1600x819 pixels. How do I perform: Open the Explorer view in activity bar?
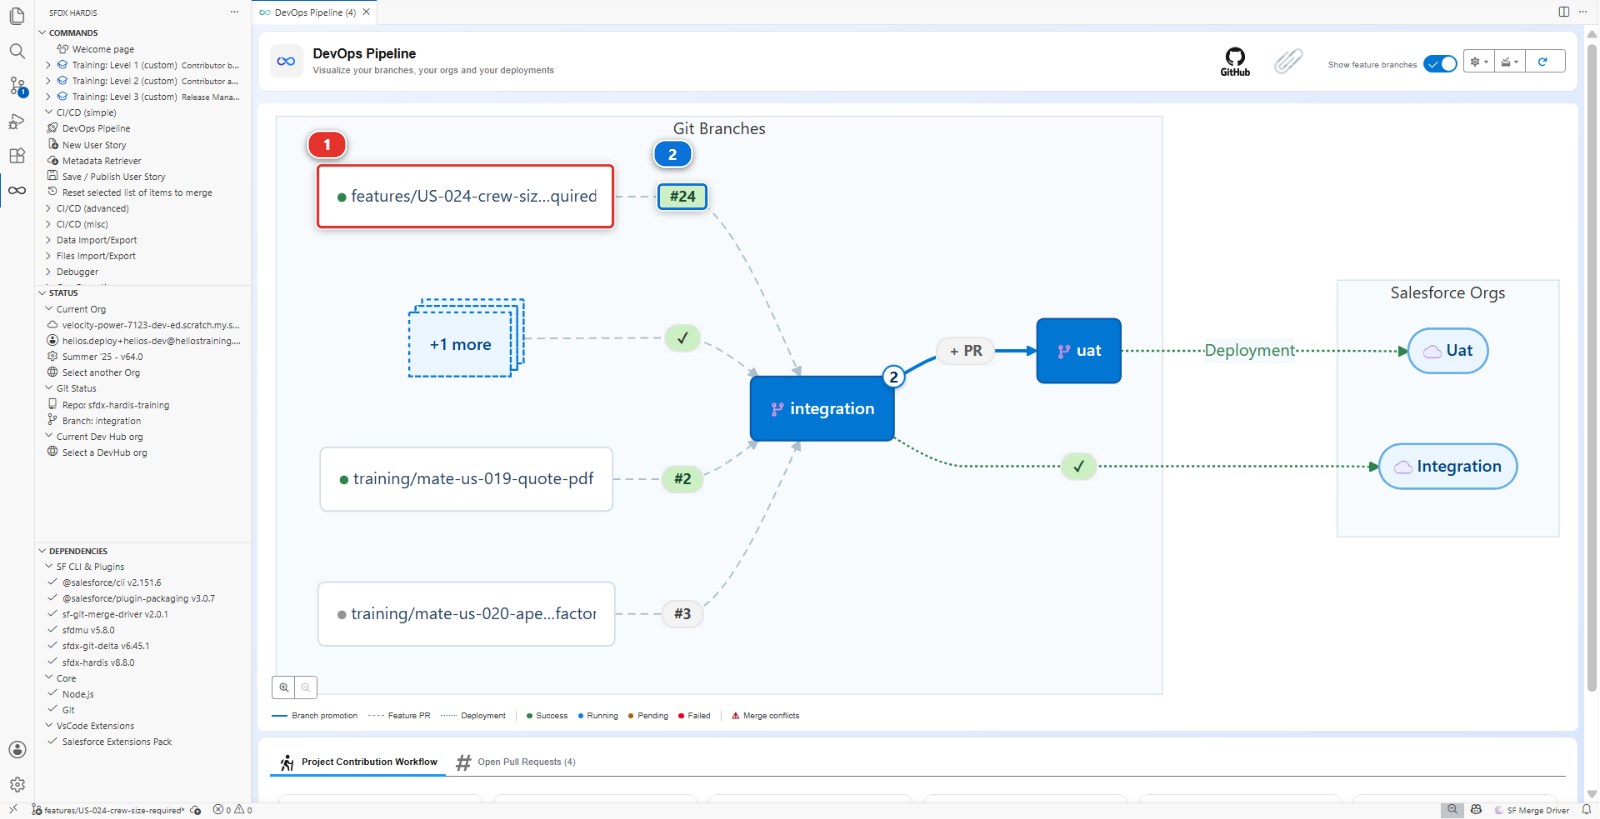tap(17, 16)
